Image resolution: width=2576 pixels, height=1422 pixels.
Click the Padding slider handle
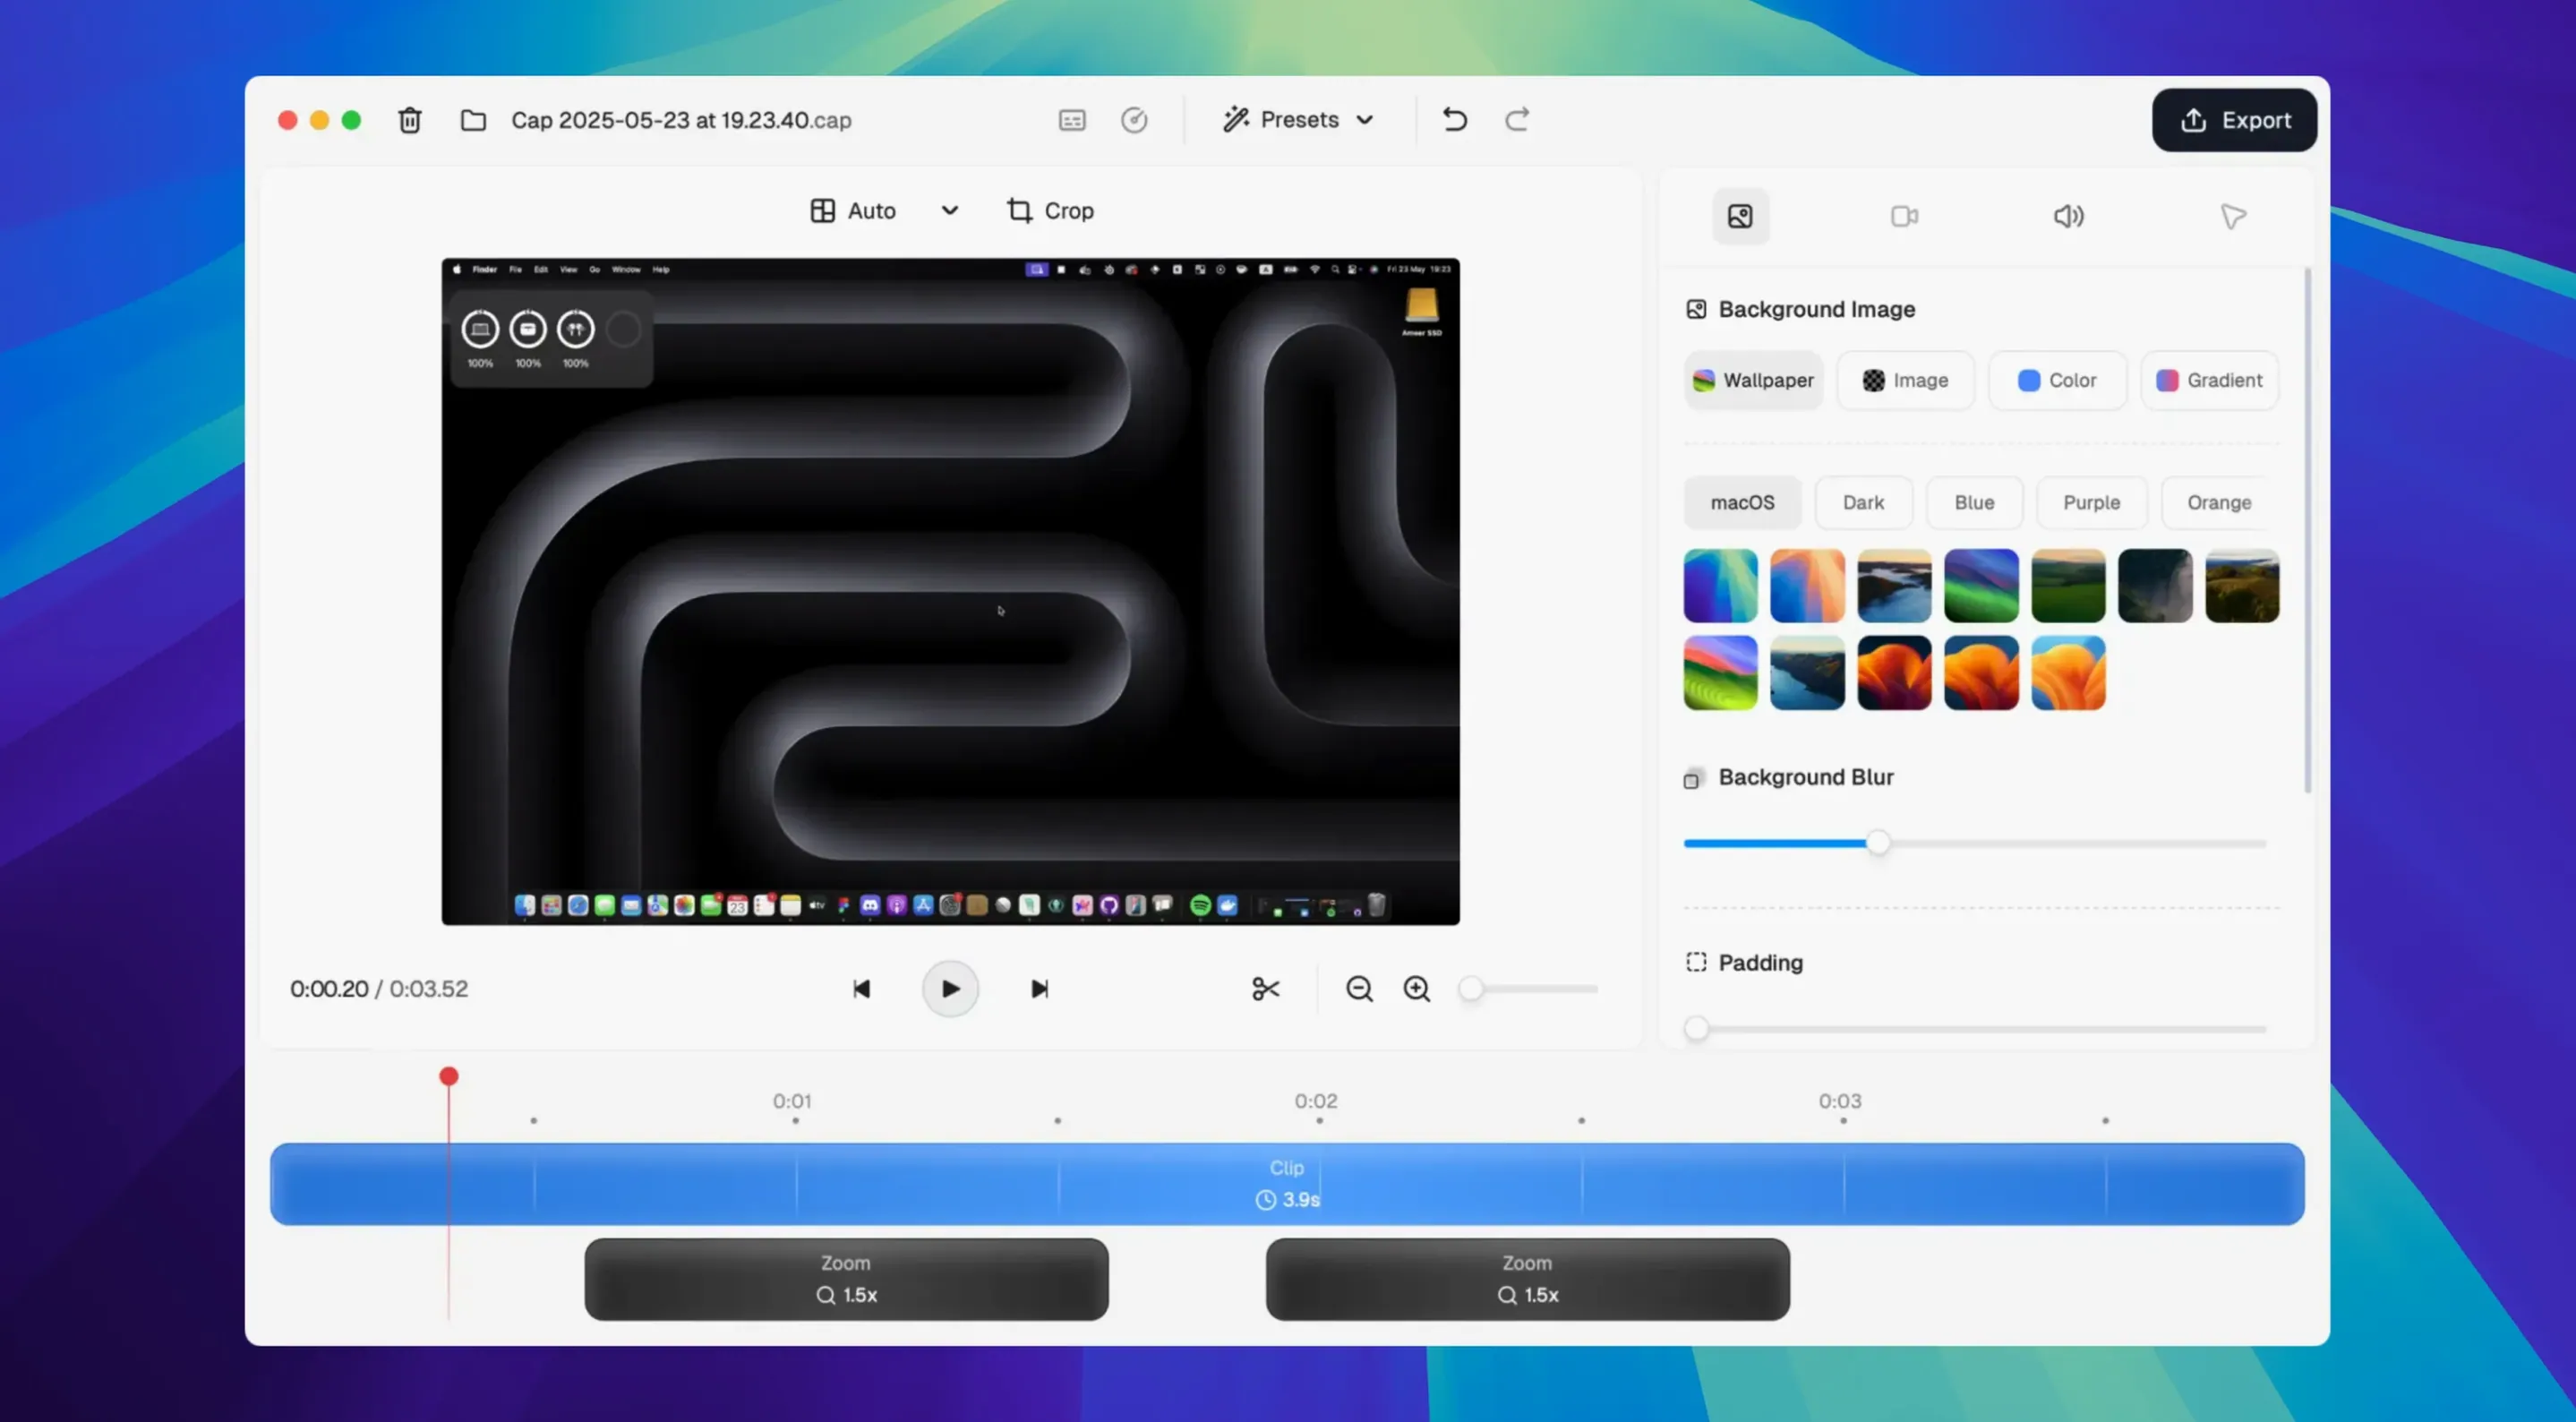1696,1029
